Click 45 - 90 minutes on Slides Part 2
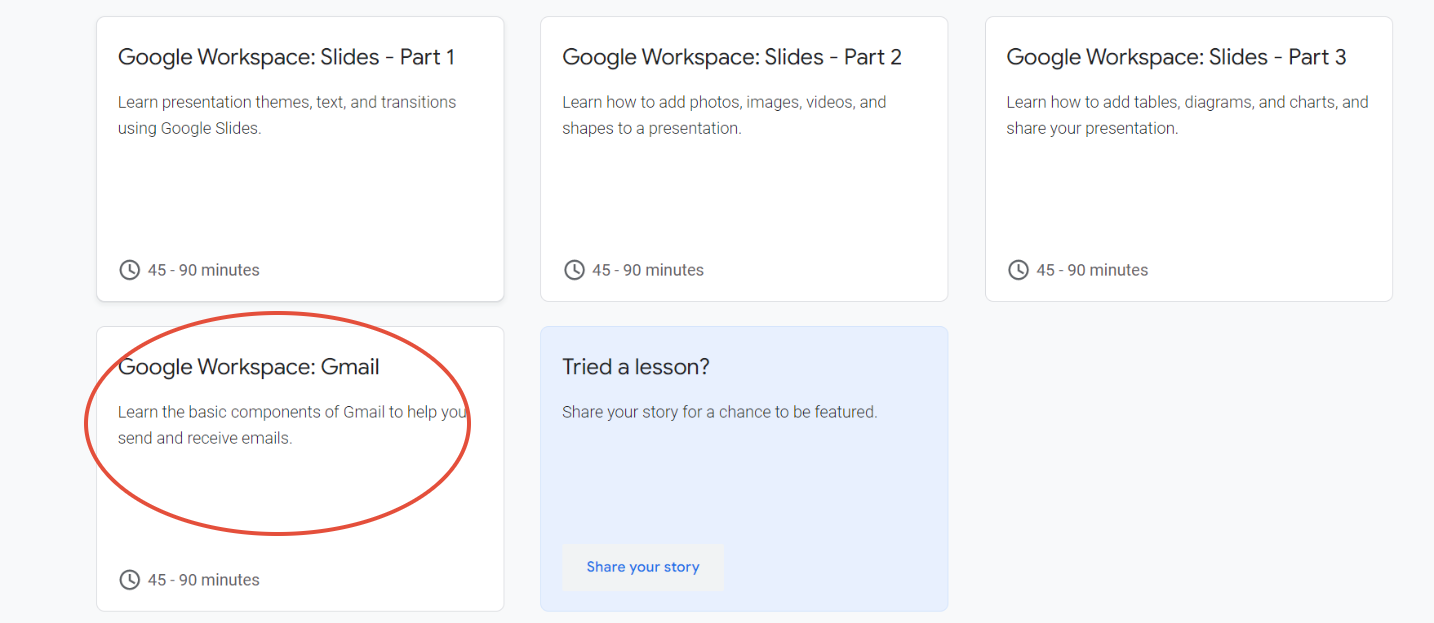This screenshot has height=623, width=1434. click(x=648, y=270)
